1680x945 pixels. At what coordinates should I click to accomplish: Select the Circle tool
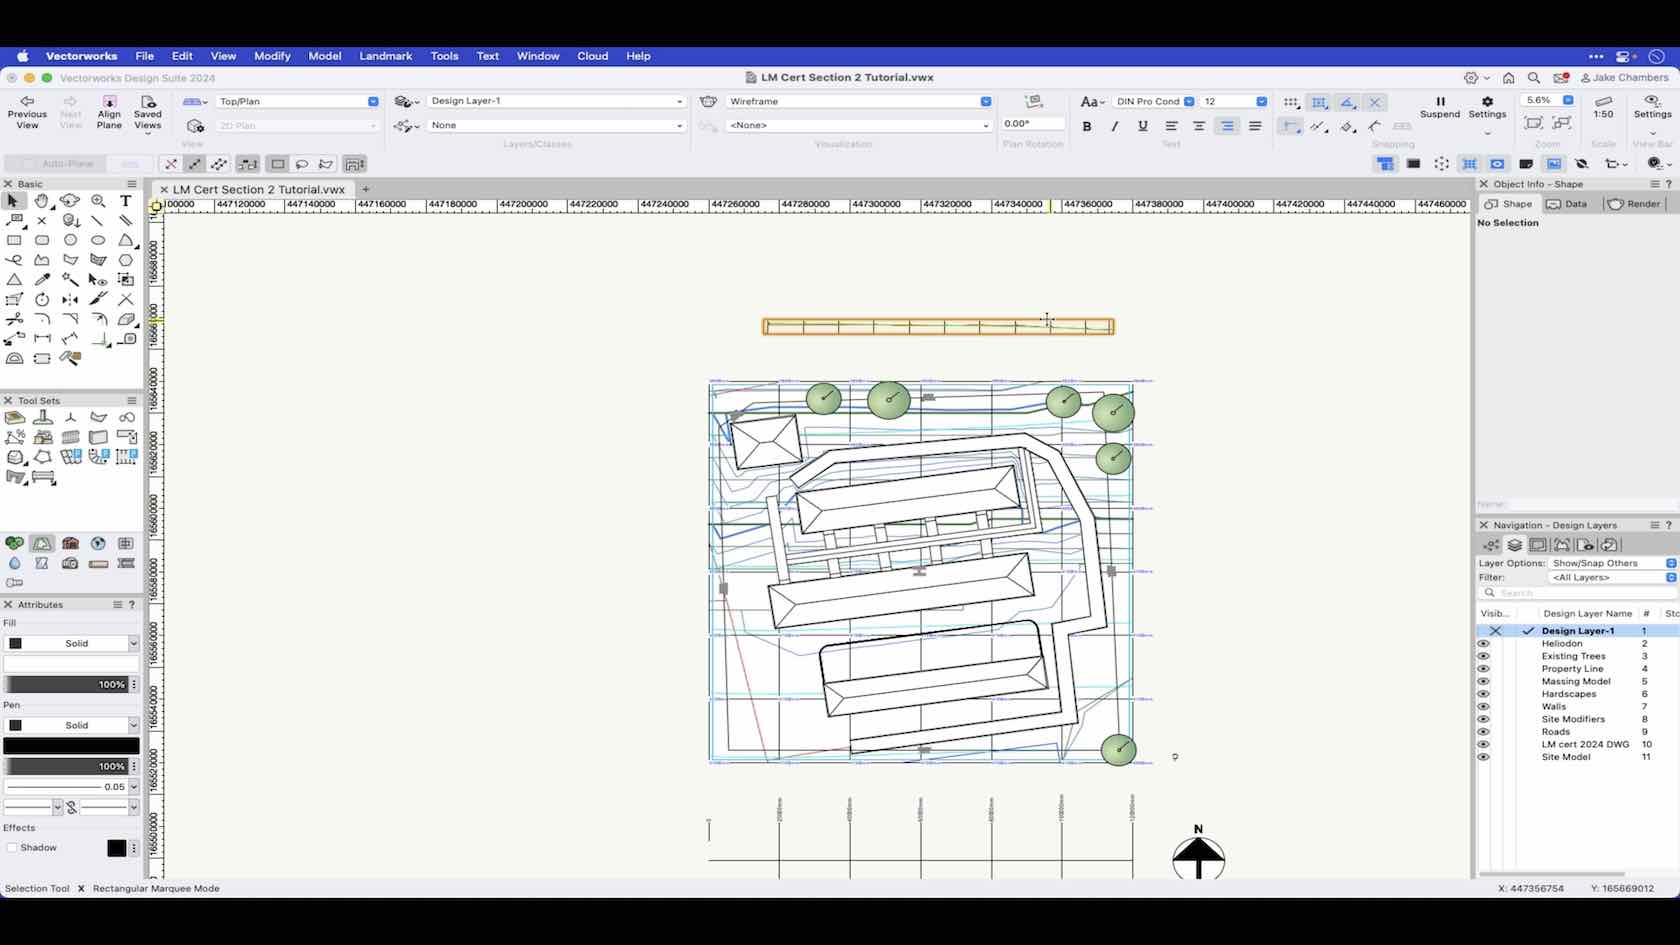coord(70,240)
